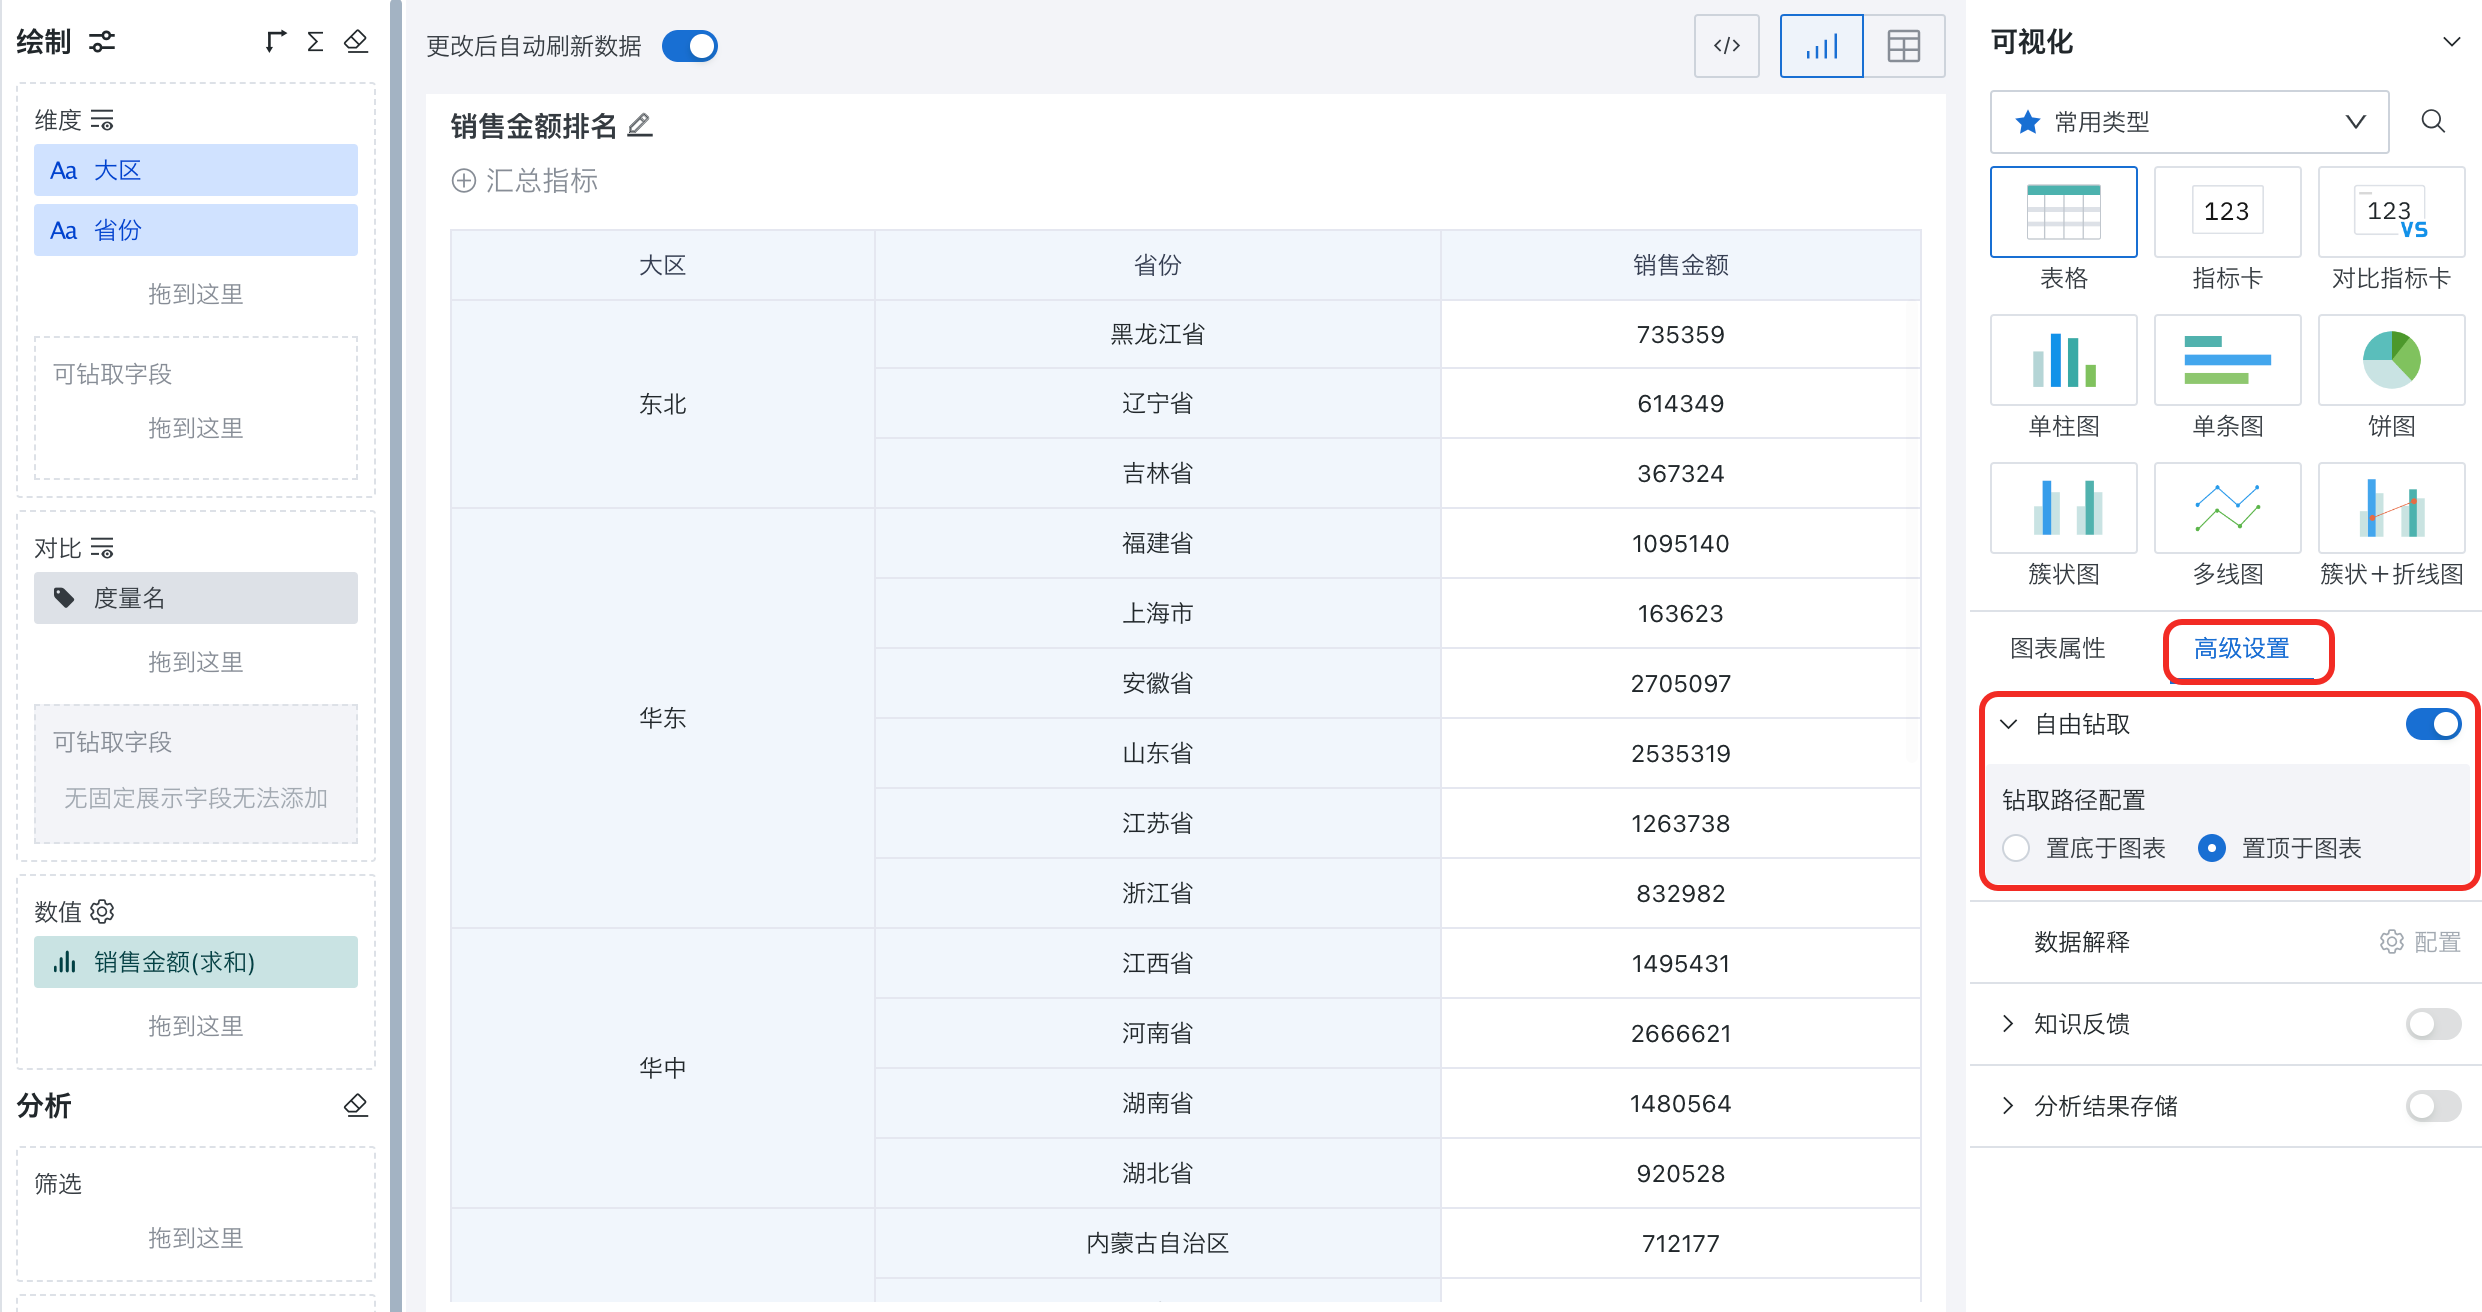Expand the 分析结果存储 section
Screen dimensions: 2482x1312
(2008, 1106)
